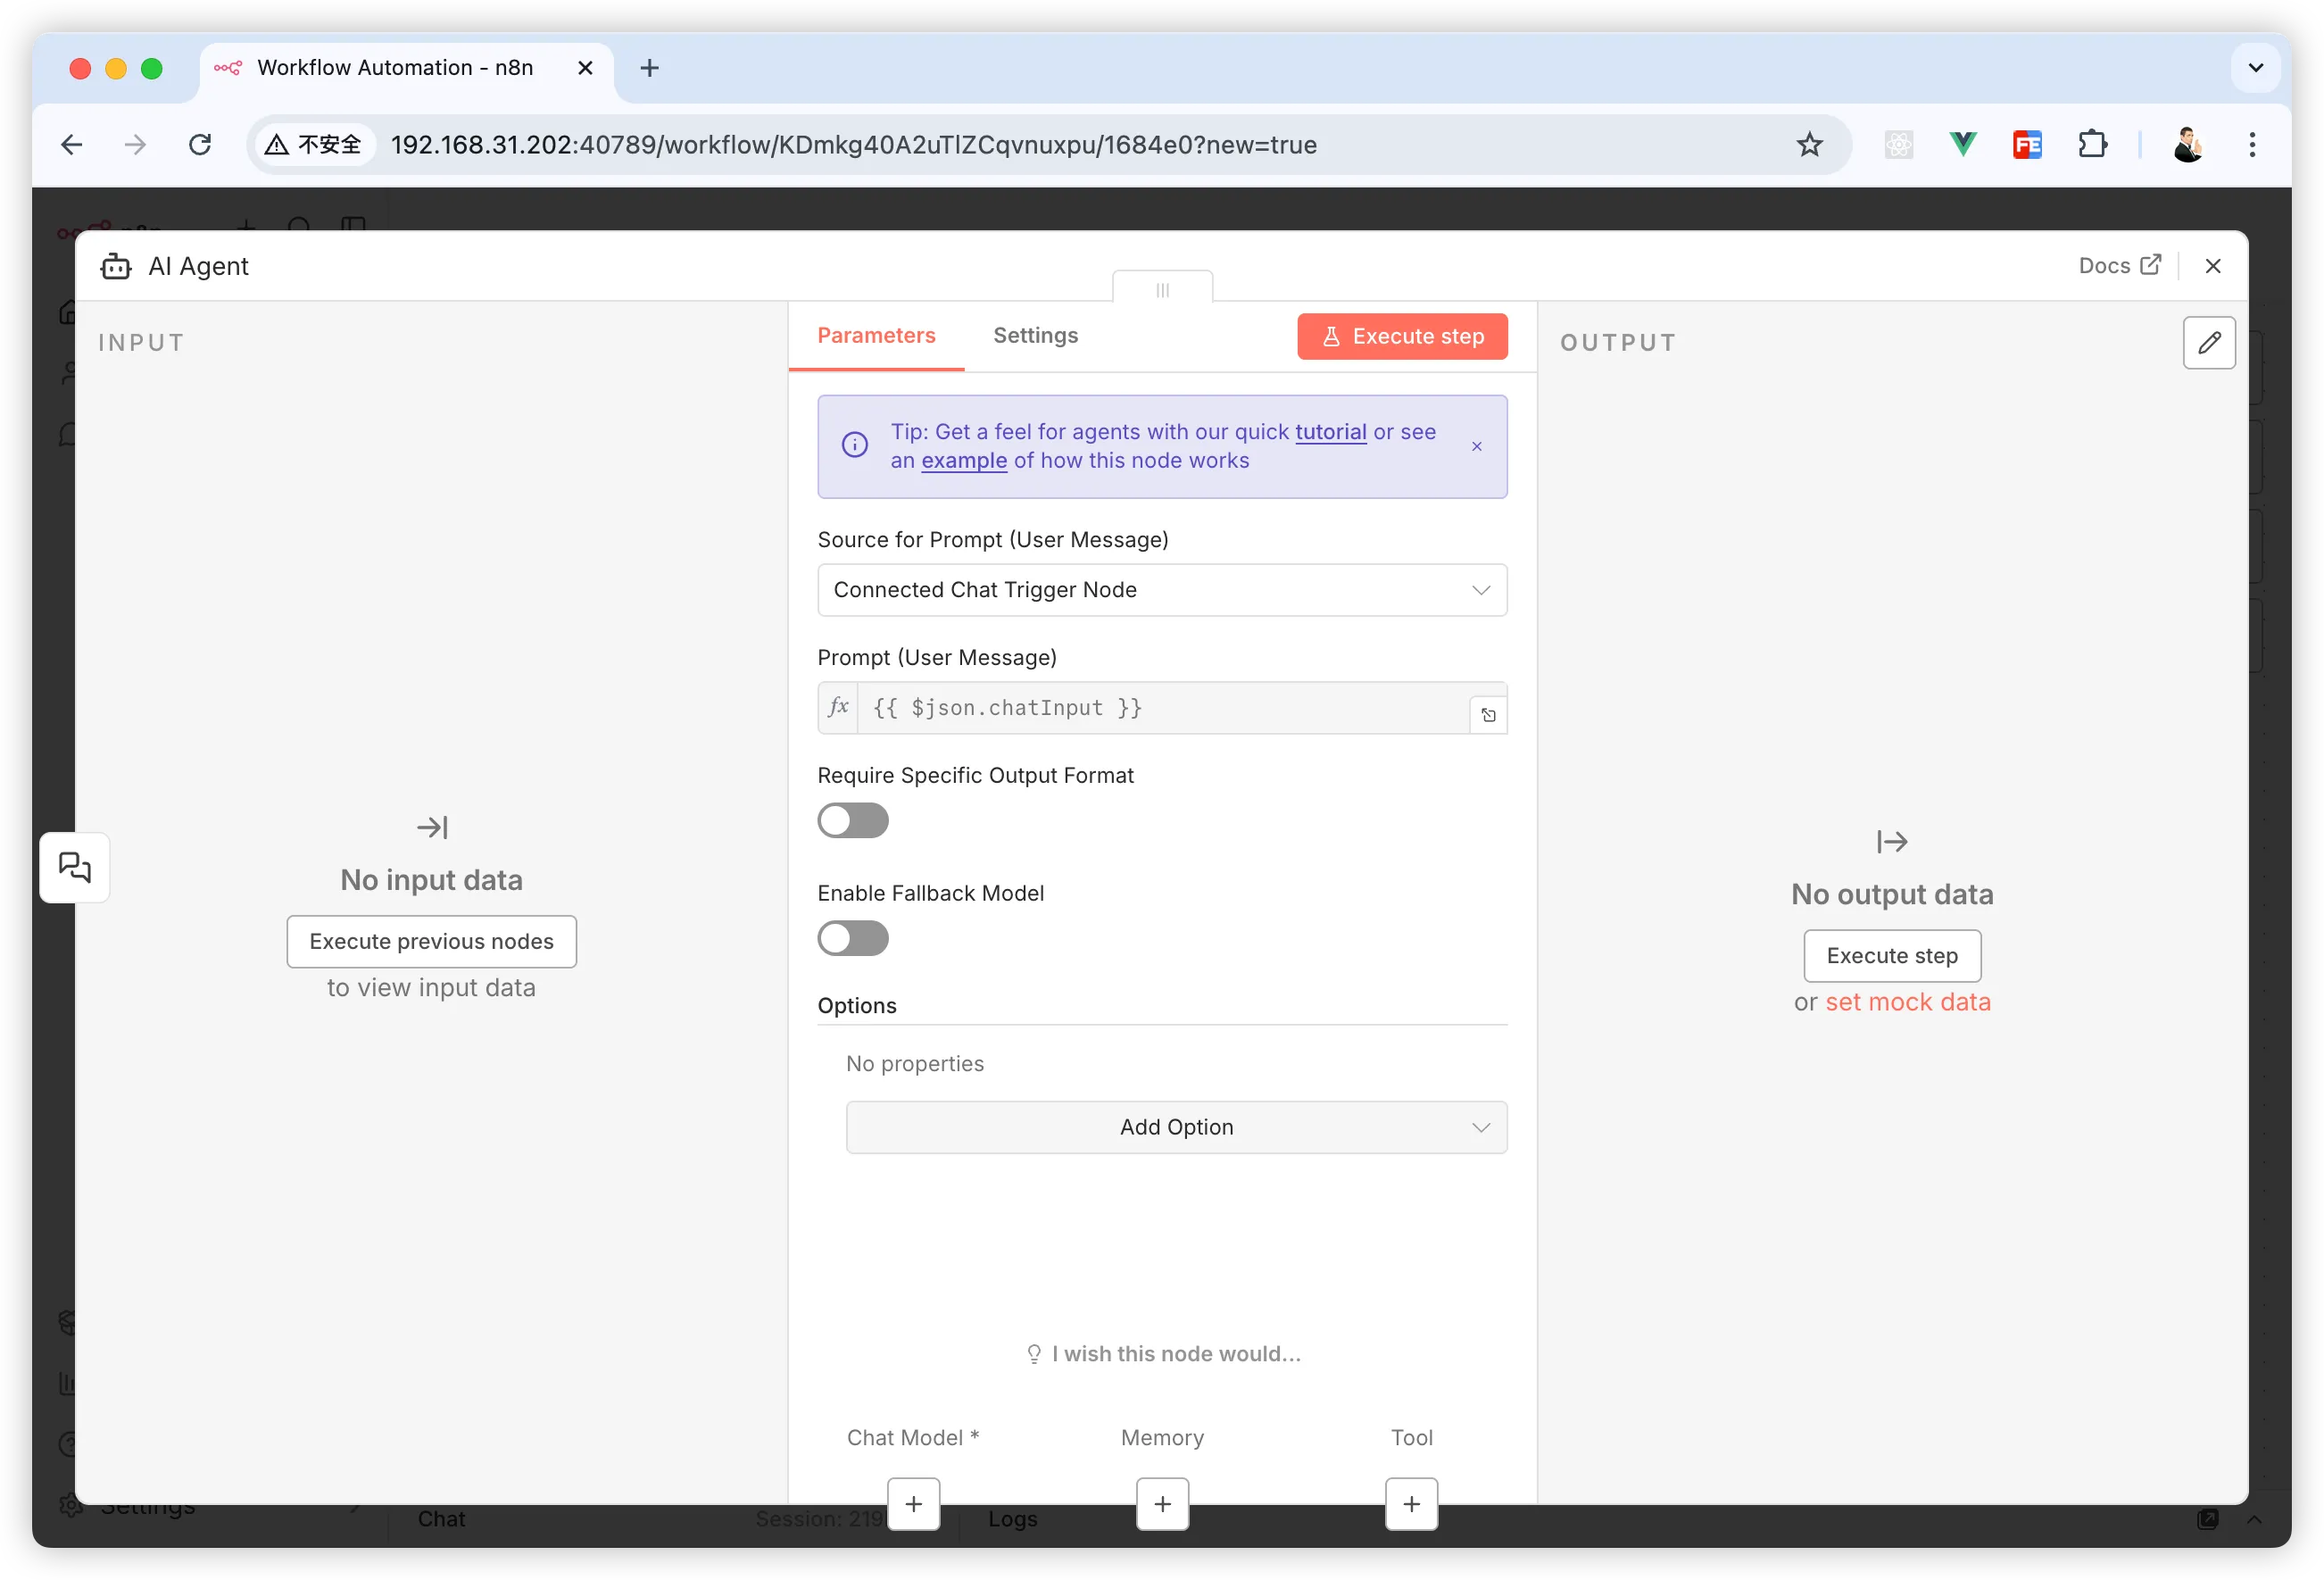The height and width of the screenshot is (1580, 2324).
Task: Dismiss the agents tip banner
Action: click(1476, 446)
